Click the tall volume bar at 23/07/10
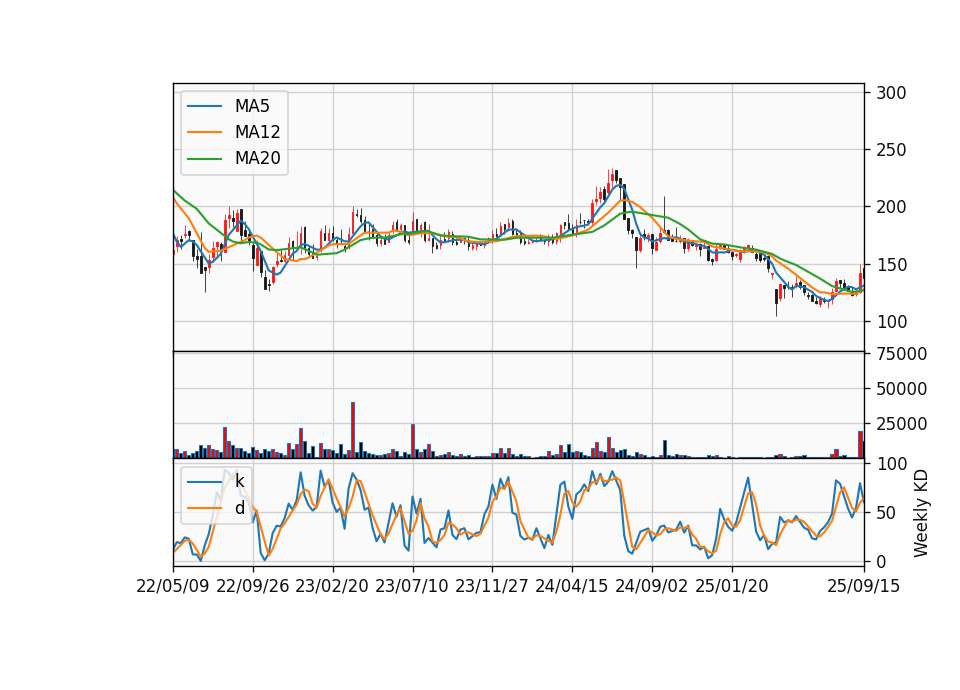Image resolution: width=960 pixels, height=690 pixels. (x=413, y=441)
